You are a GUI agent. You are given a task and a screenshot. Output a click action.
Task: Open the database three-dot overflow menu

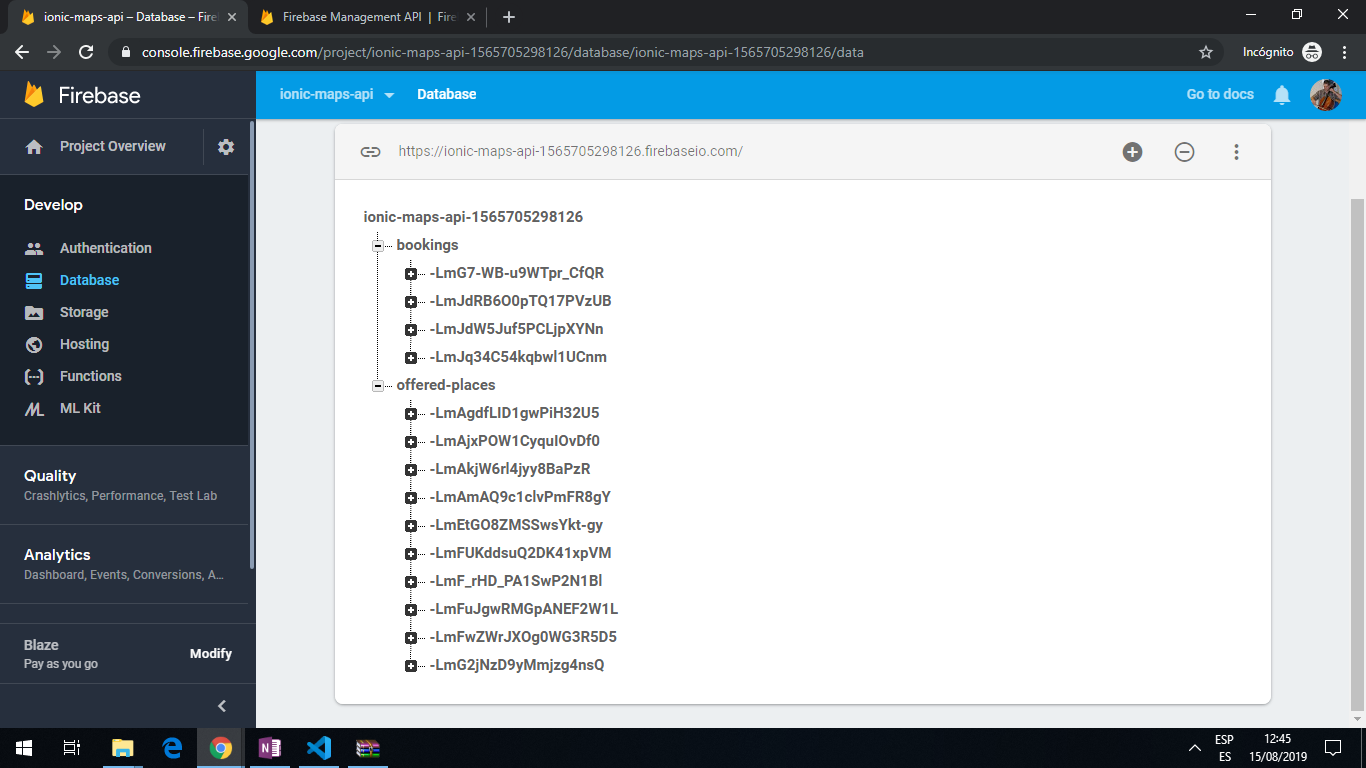[x=1236, y=152]
